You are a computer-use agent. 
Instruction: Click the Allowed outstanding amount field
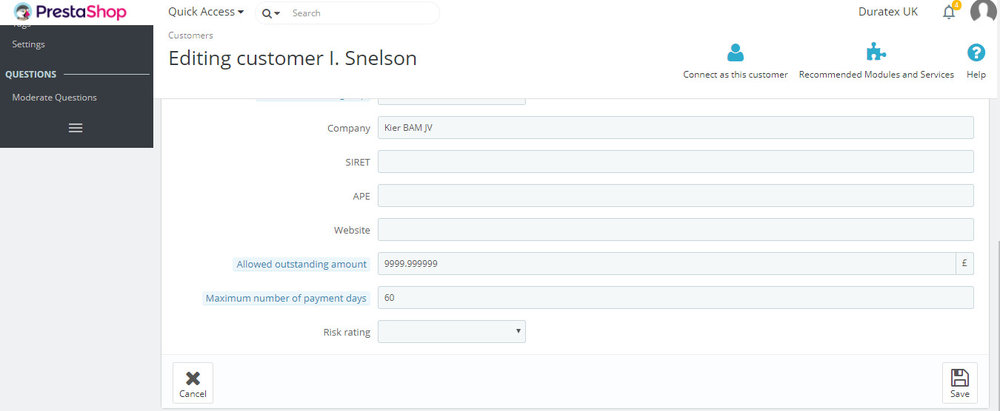(666, 264)
